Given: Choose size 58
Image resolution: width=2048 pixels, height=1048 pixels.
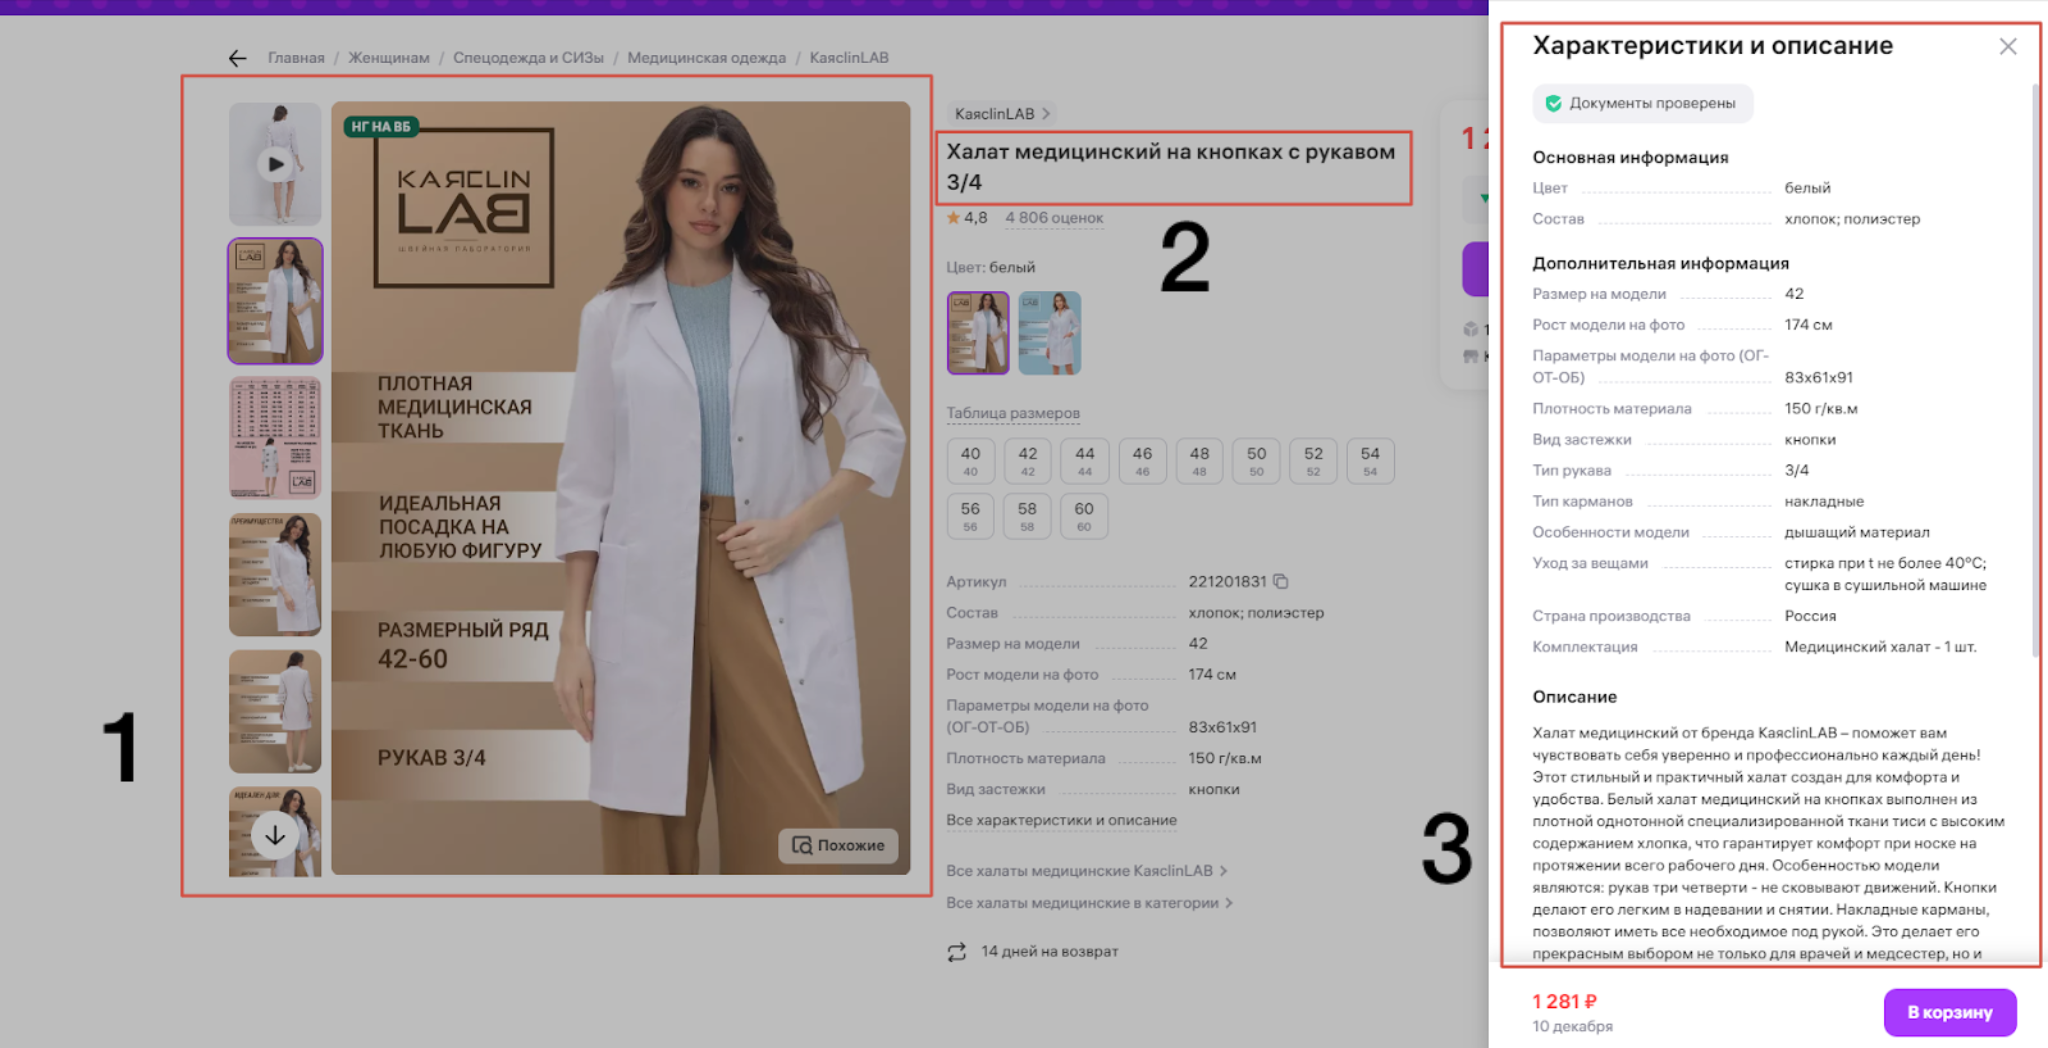Looking at the screenshot, I should tap(1027, 515).
